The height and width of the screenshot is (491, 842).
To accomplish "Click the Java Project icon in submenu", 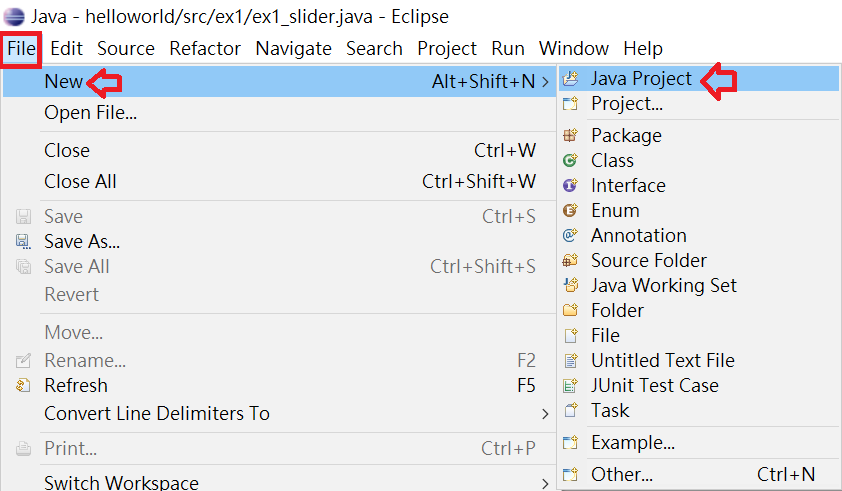I will pos(570,79).
